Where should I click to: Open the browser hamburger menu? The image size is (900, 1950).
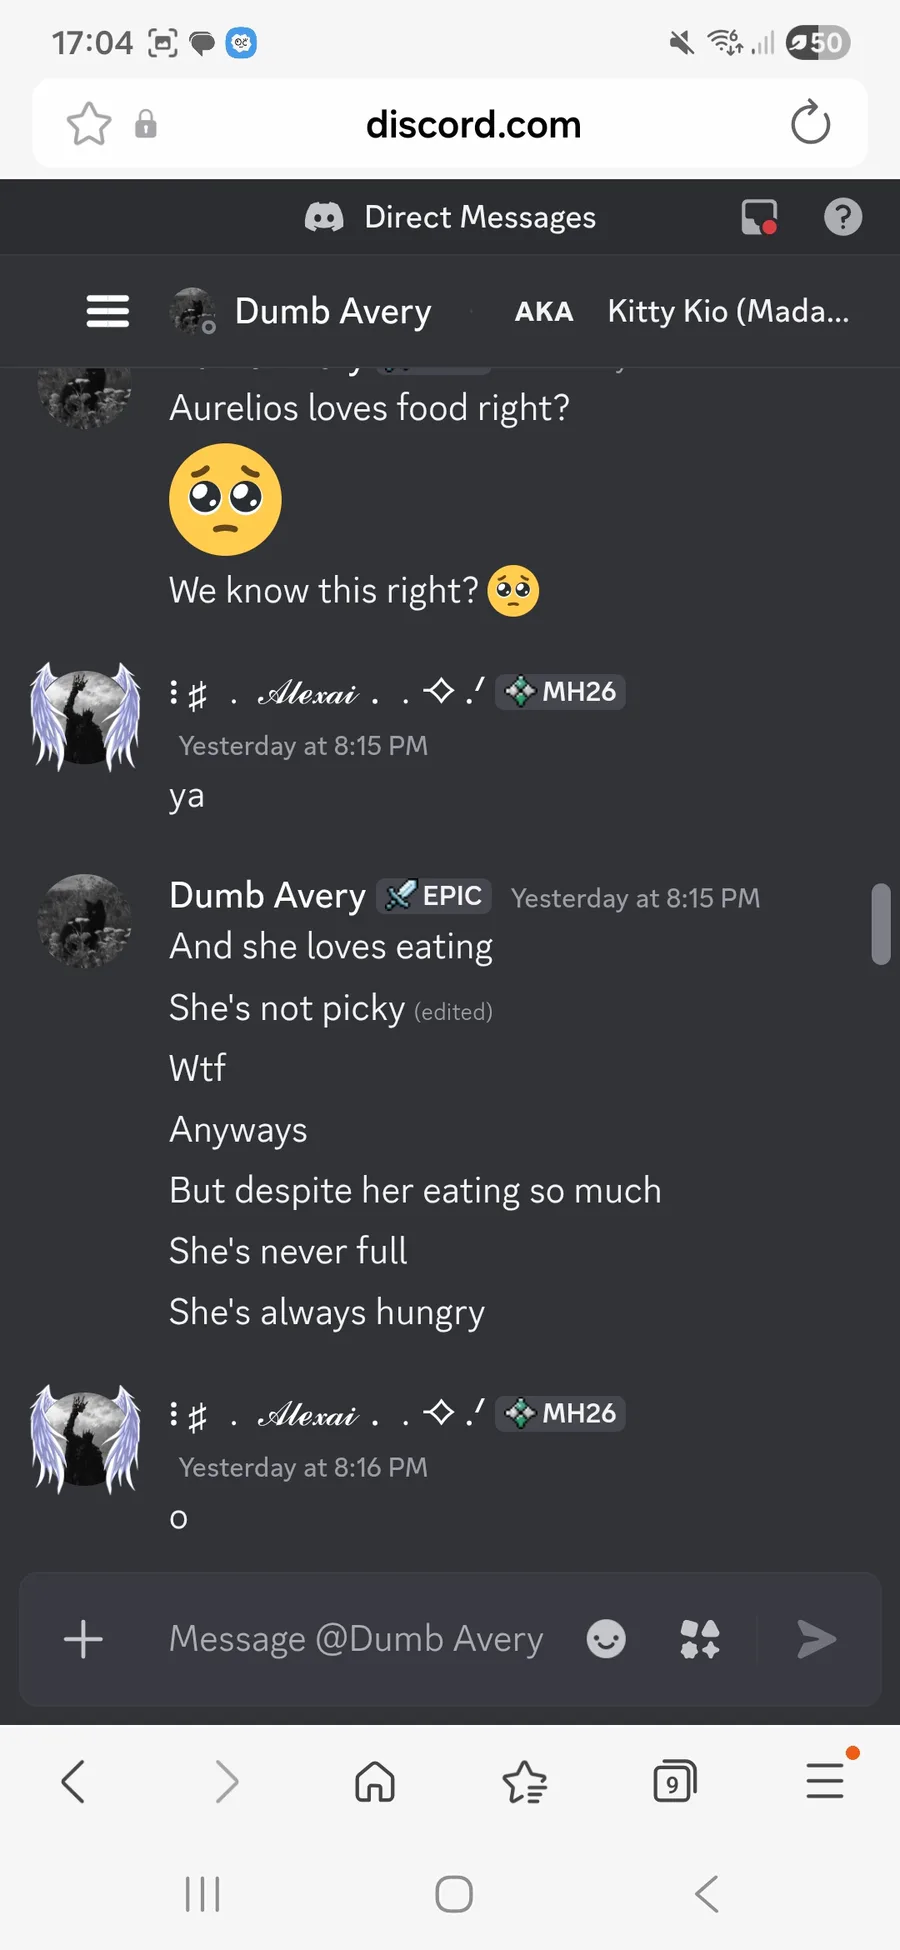coord(825,1781)
